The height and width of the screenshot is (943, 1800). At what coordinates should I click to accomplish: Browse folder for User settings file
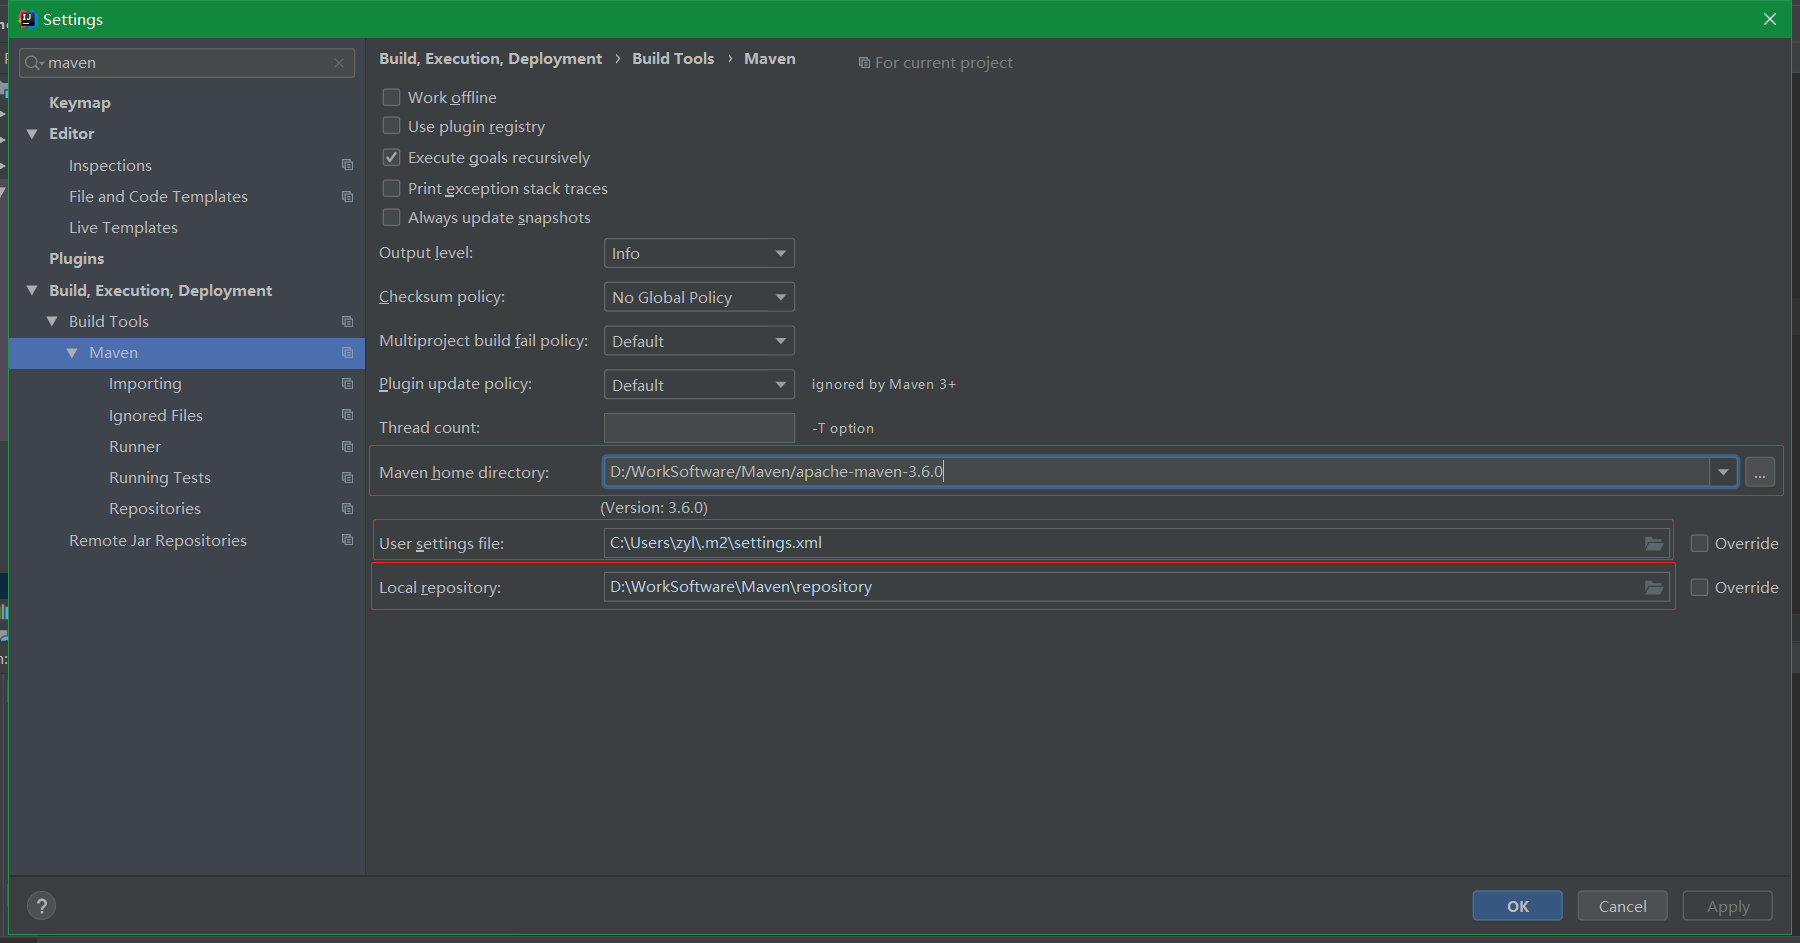coord(1654,543)
